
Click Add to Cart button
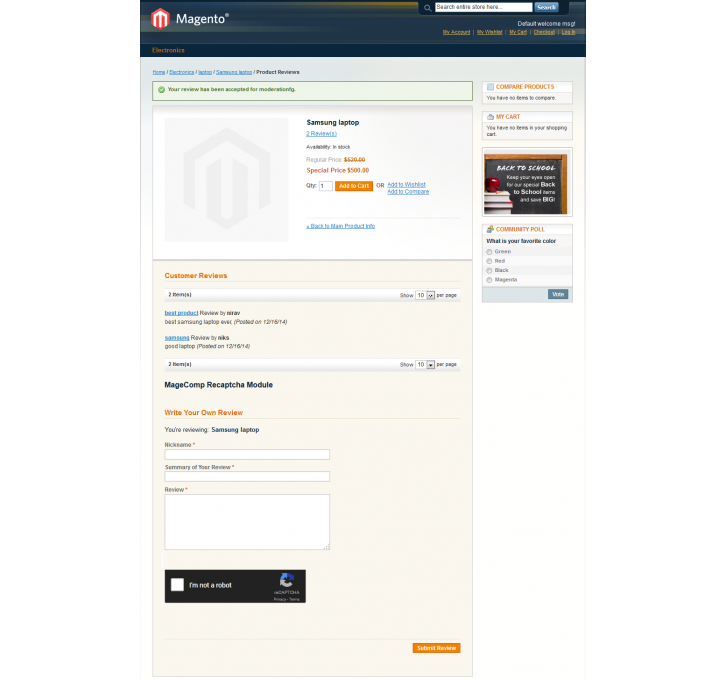point(354,186)
